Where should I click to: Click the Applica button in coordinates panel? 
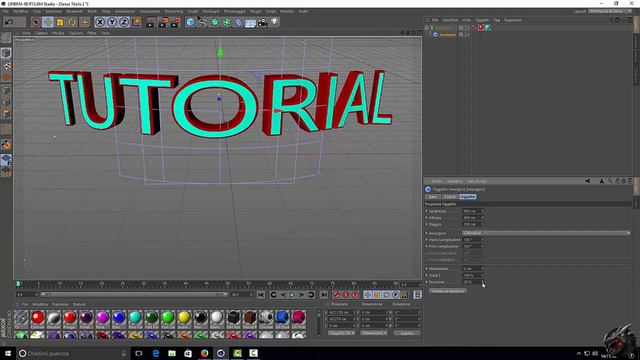coord(407,333)
